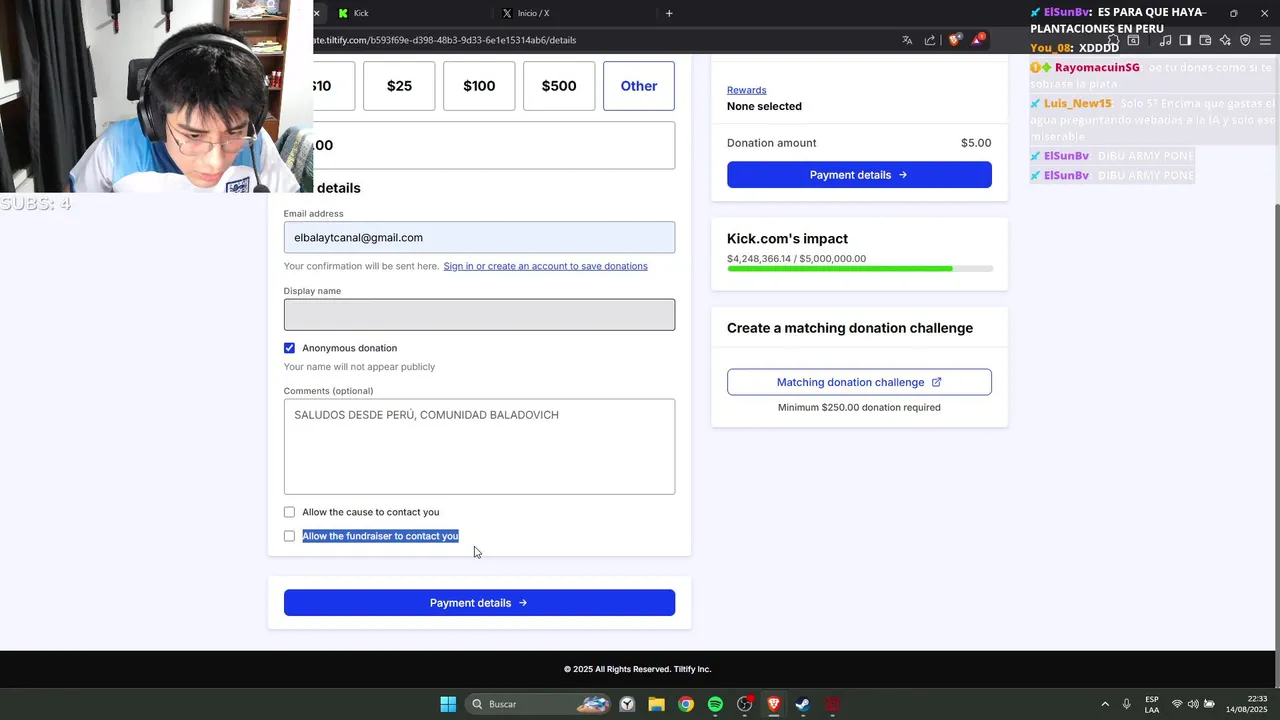
Task: Select the $500 donation amount
Action: (559, 86)
